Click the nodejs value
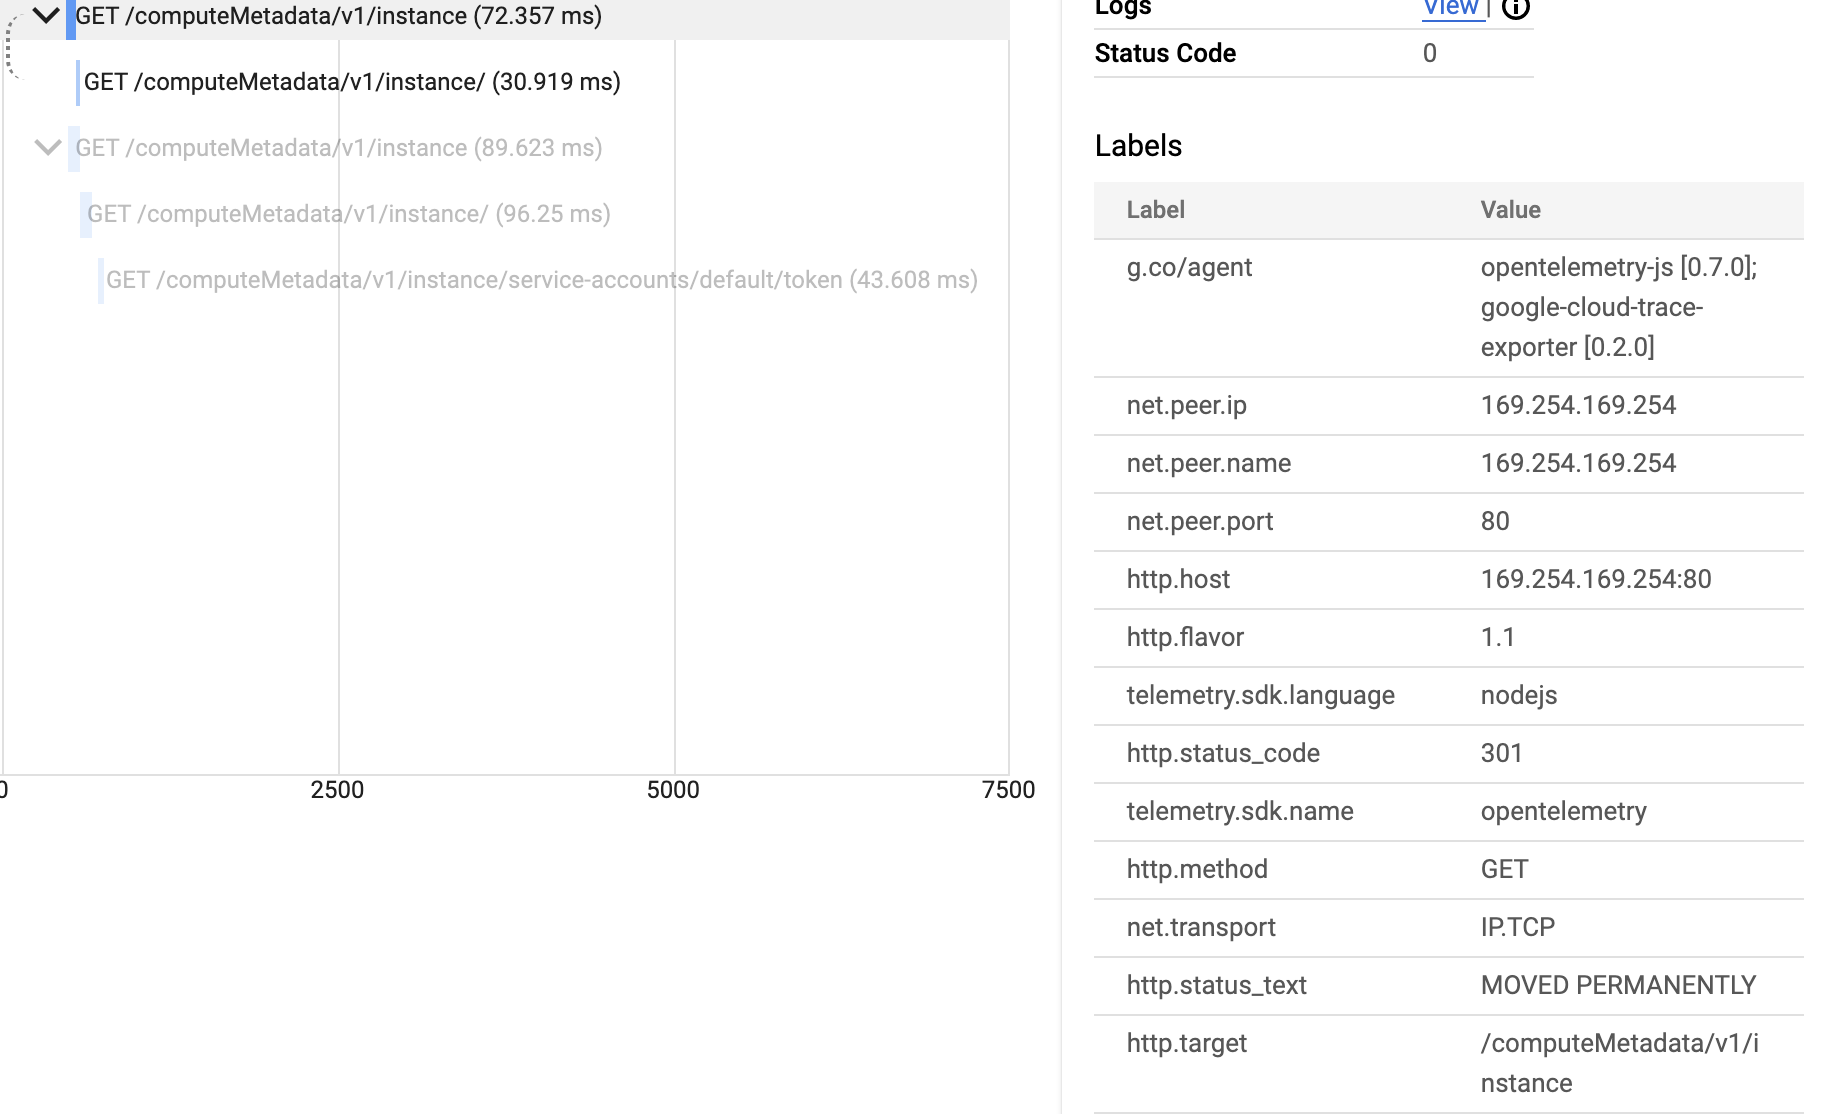This screenshot has height=1114, width=1834. (1519, 695)
